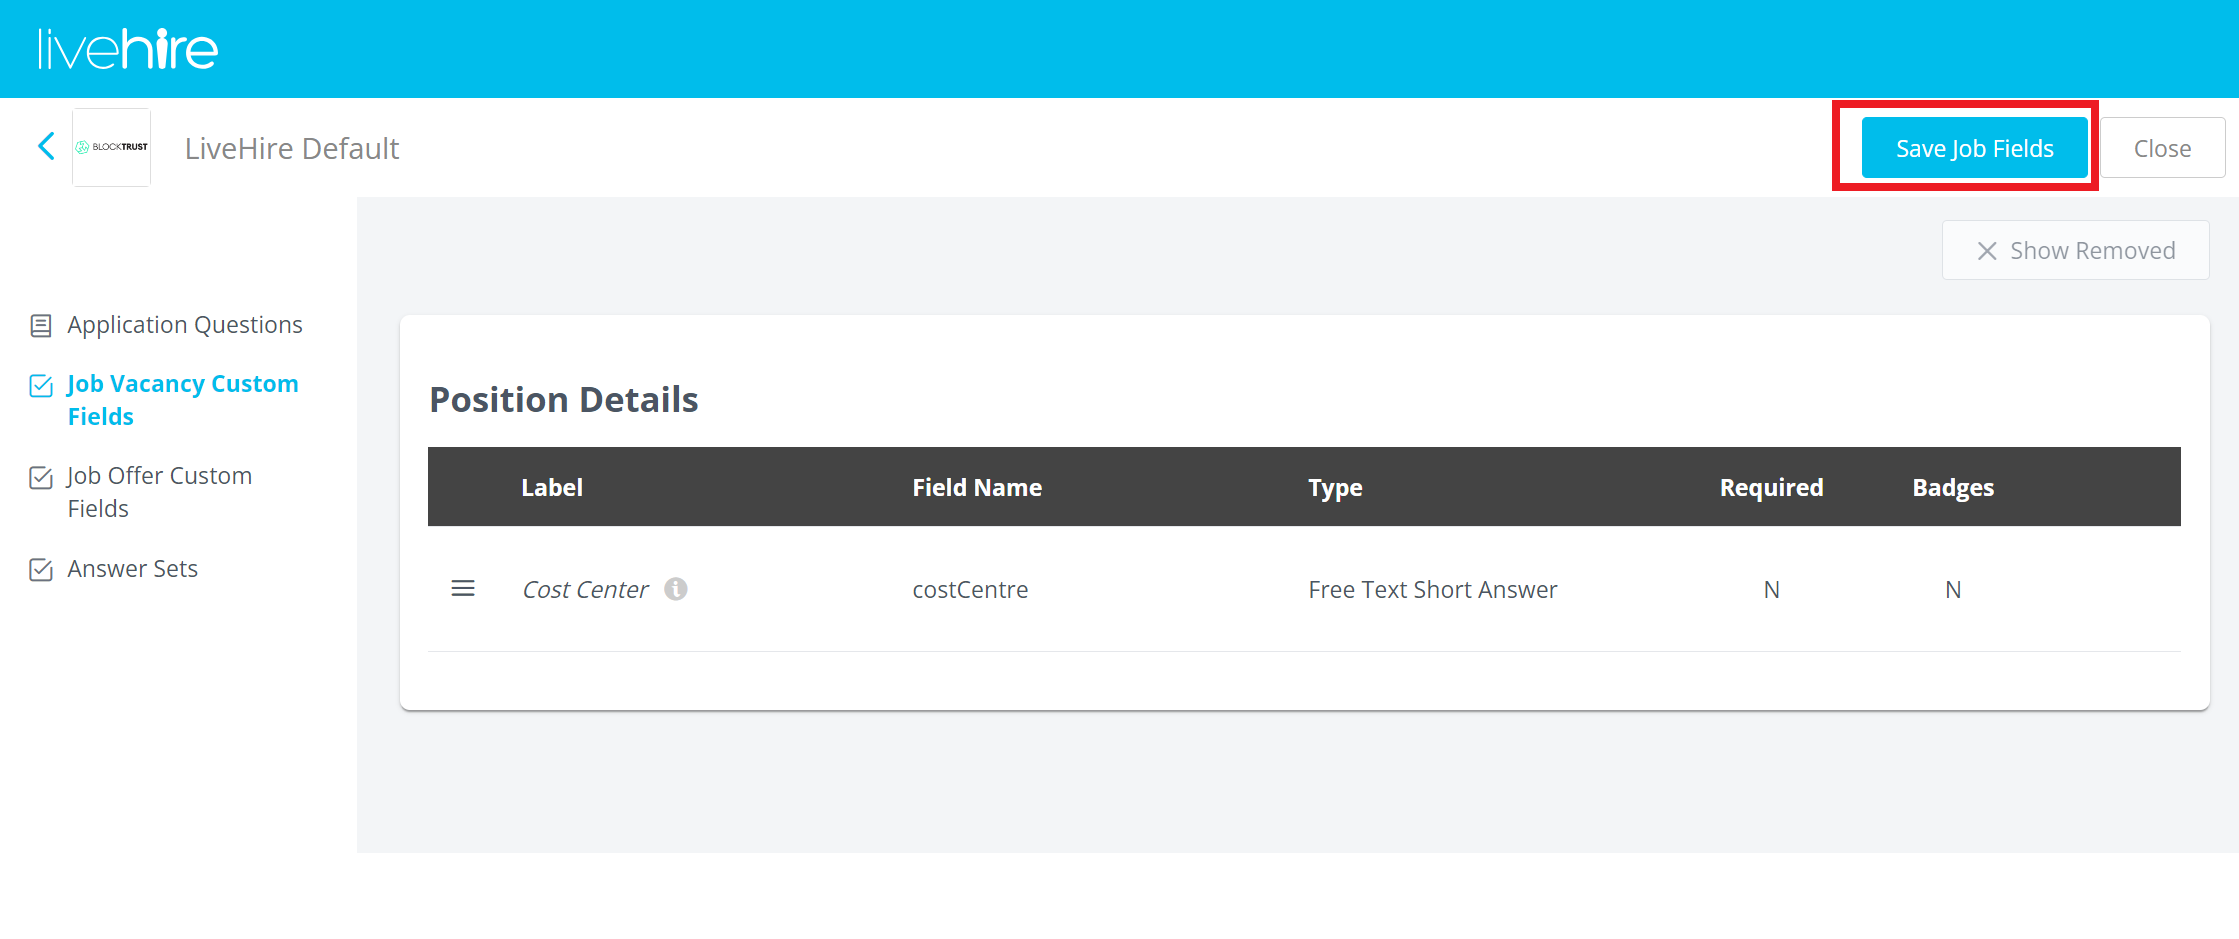Open the Answer Sets section
2239x939 pixels.
coord(132,569)
